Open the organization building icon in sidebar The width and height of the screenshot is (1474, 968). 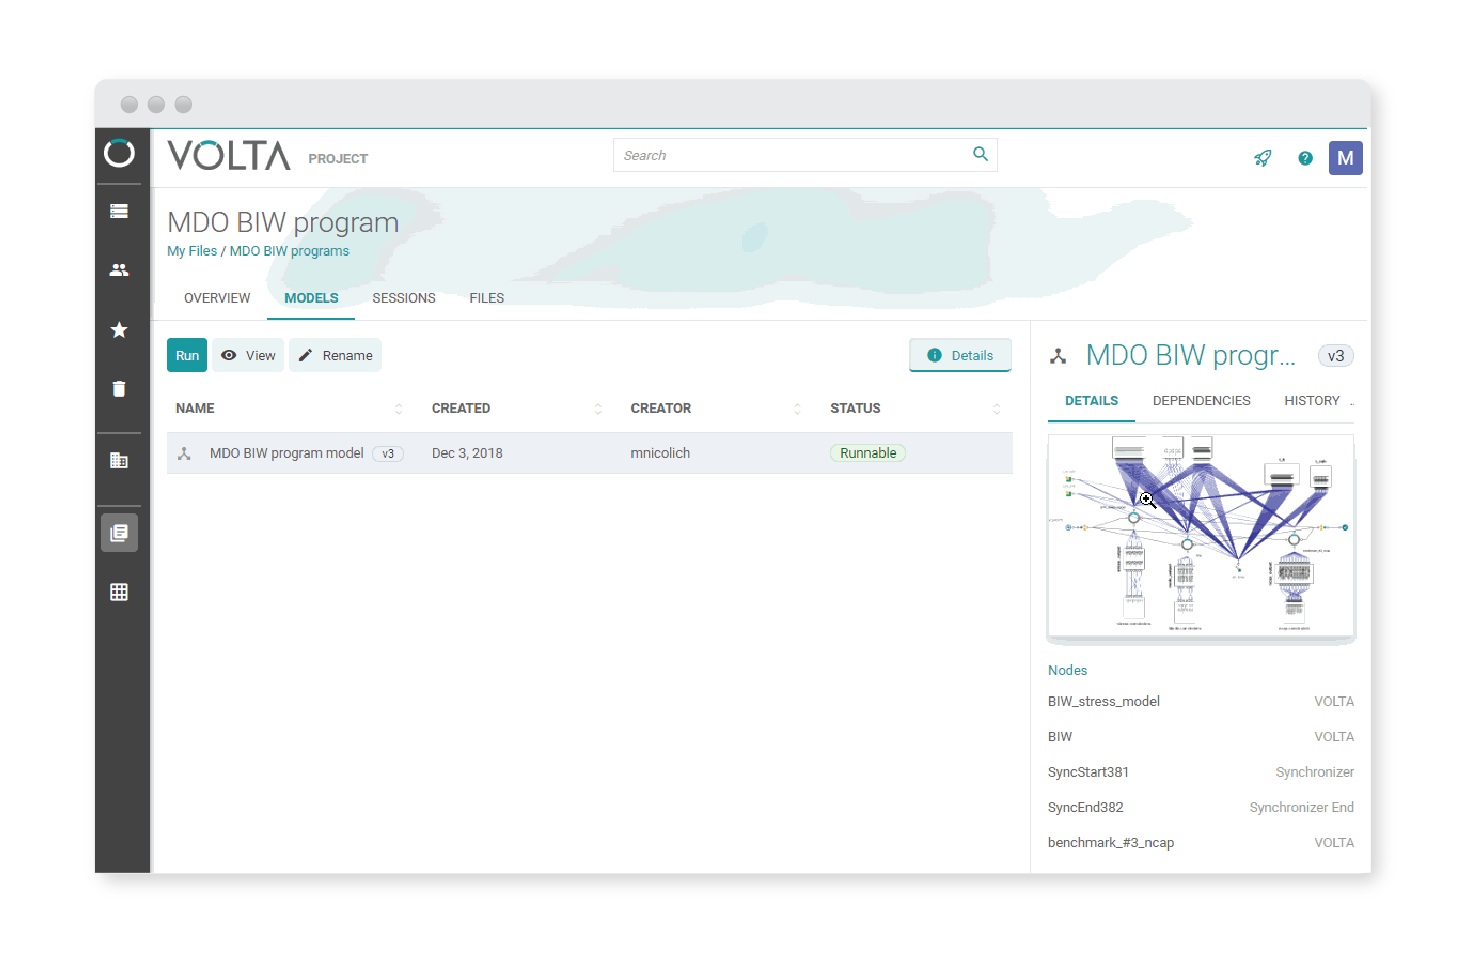tap(119, 460)
